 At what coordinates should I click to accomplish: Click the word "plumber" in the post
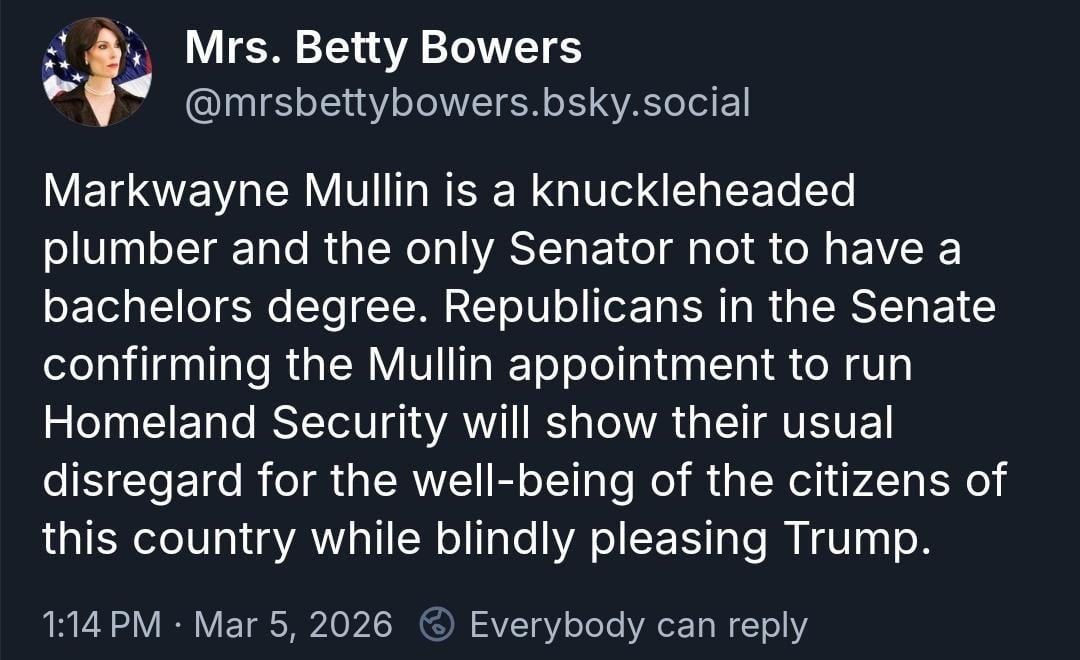pyautogui.click(x=129, y=248)
